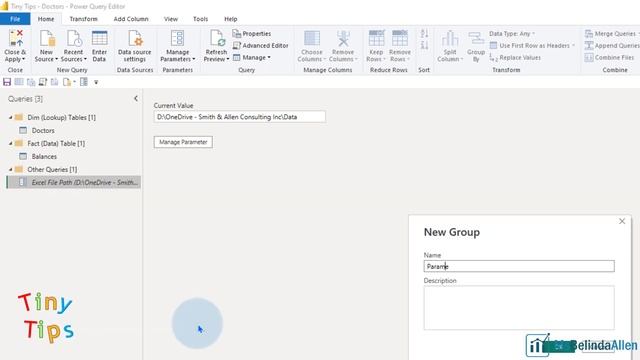
Task: Click Replace Values in Transform group
Action: [x=515, y=58]
